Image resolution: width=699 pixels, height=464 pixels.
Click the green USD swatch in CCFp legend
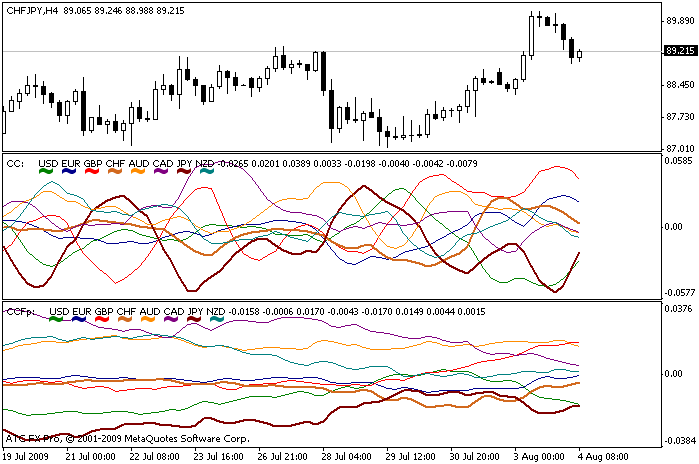(x=56, y=319)
